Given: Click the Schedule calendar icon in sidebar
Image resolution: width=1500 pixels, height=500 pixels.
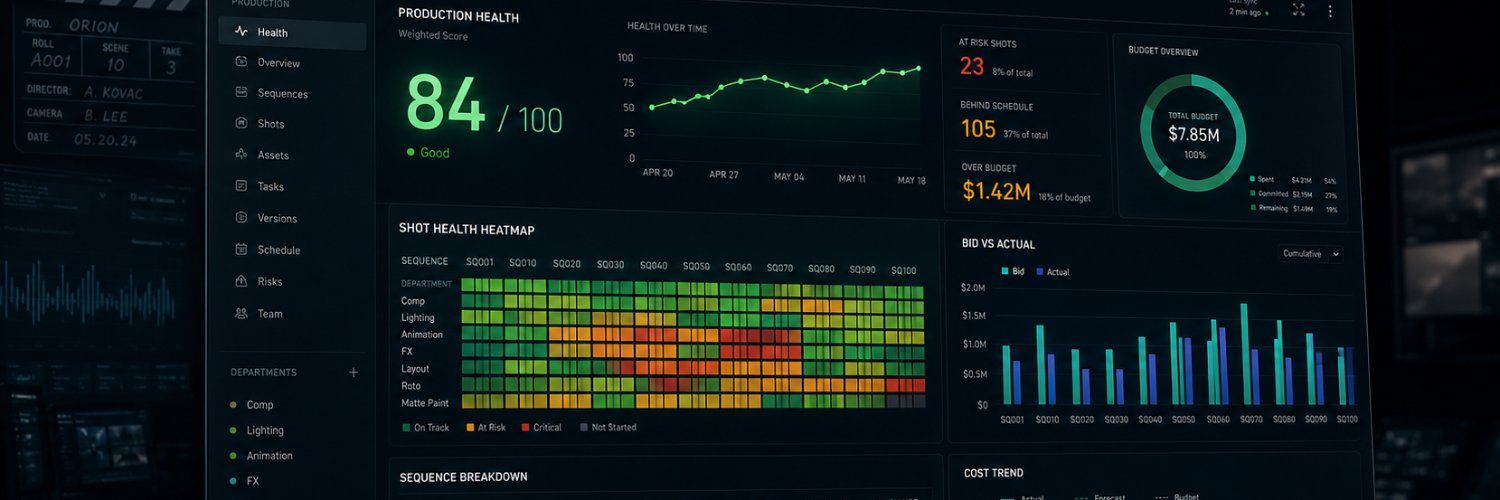Looking at the screenshot, I should coord(240,249).
